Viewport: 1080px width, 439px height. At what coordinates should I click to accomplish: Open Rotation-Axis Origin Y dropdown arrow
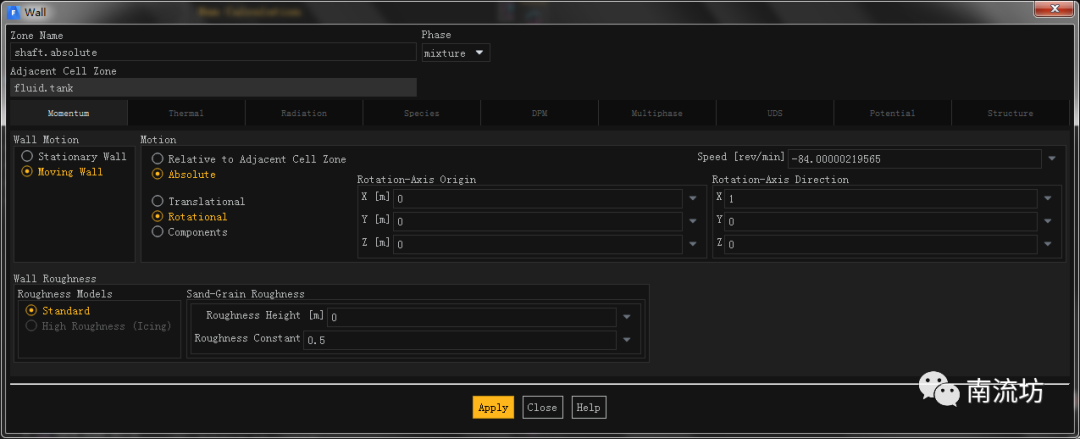[693, 221]
